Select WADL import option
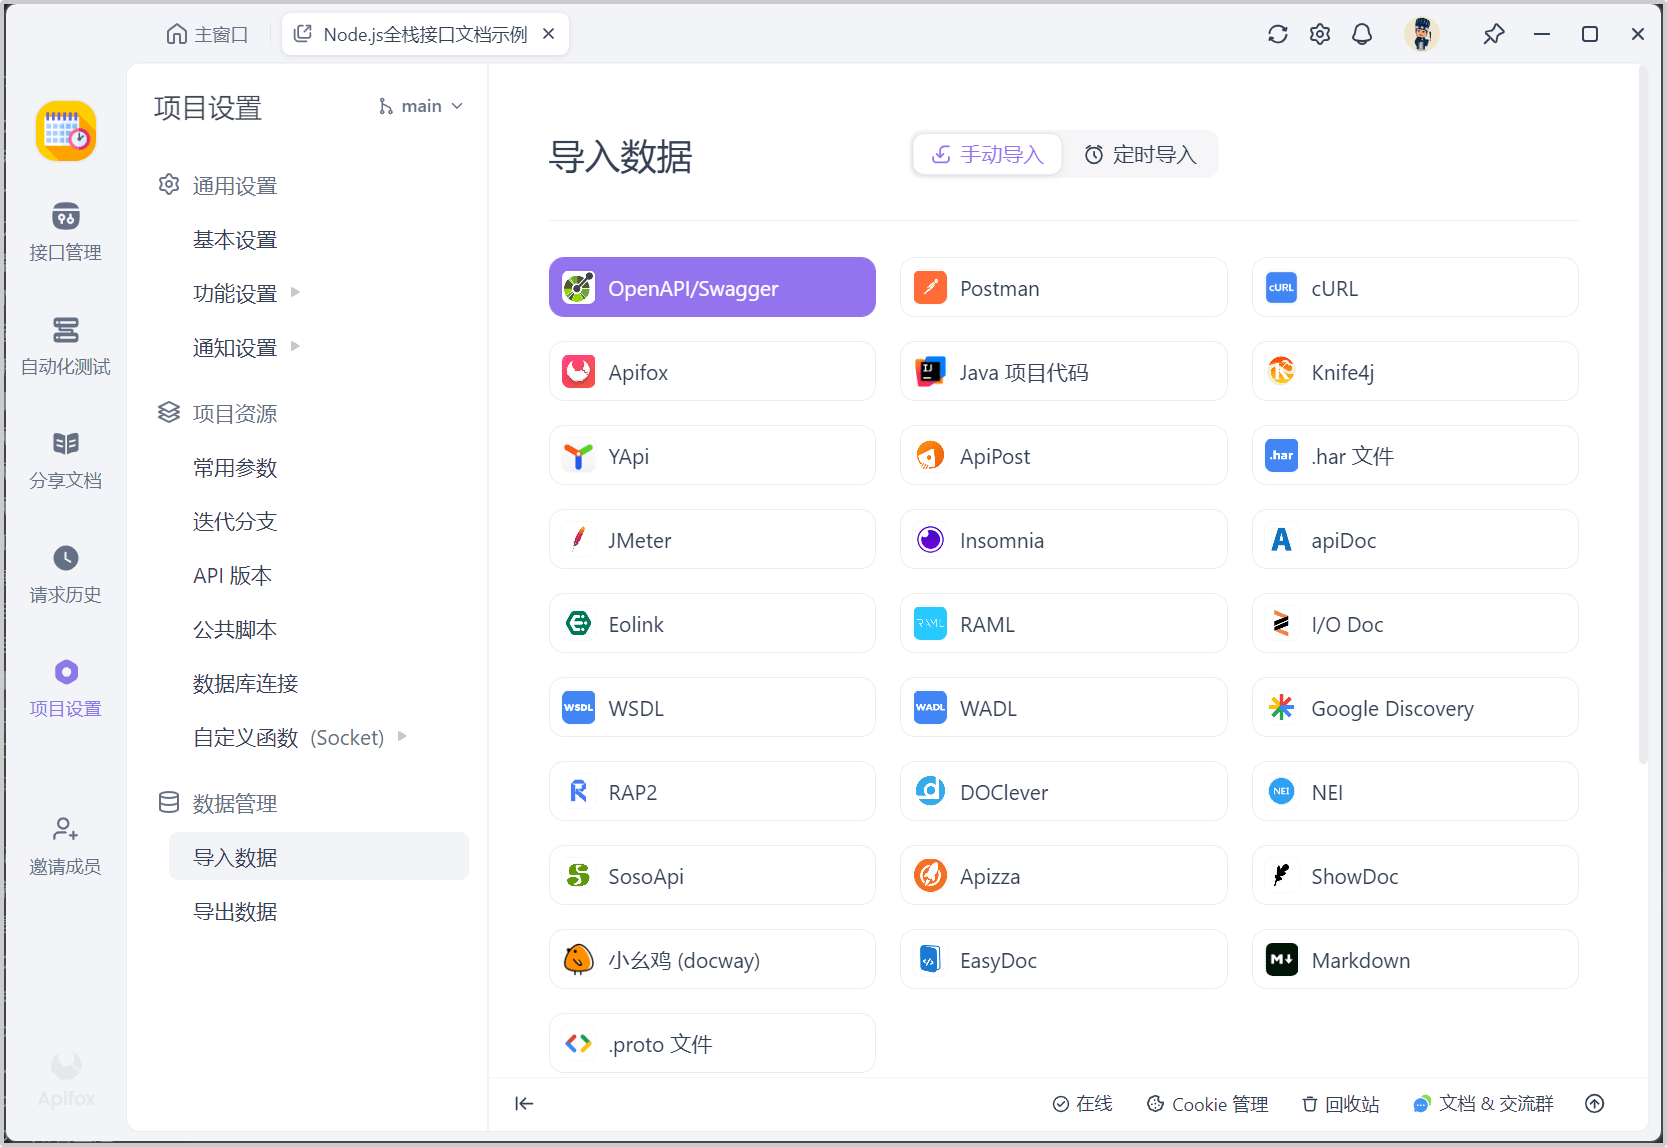 (1064, 707)
